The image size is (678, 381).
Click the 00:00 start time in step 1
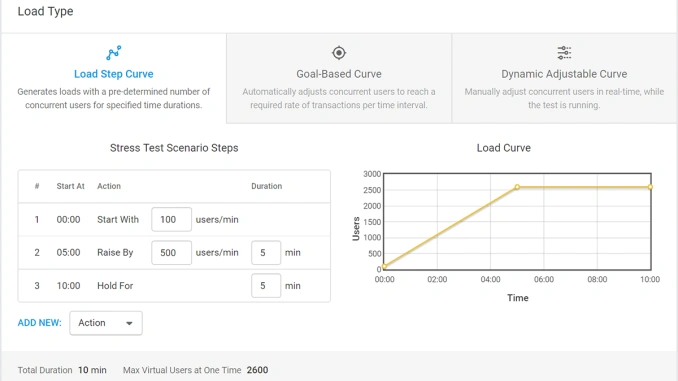click(x=68, y=220)
